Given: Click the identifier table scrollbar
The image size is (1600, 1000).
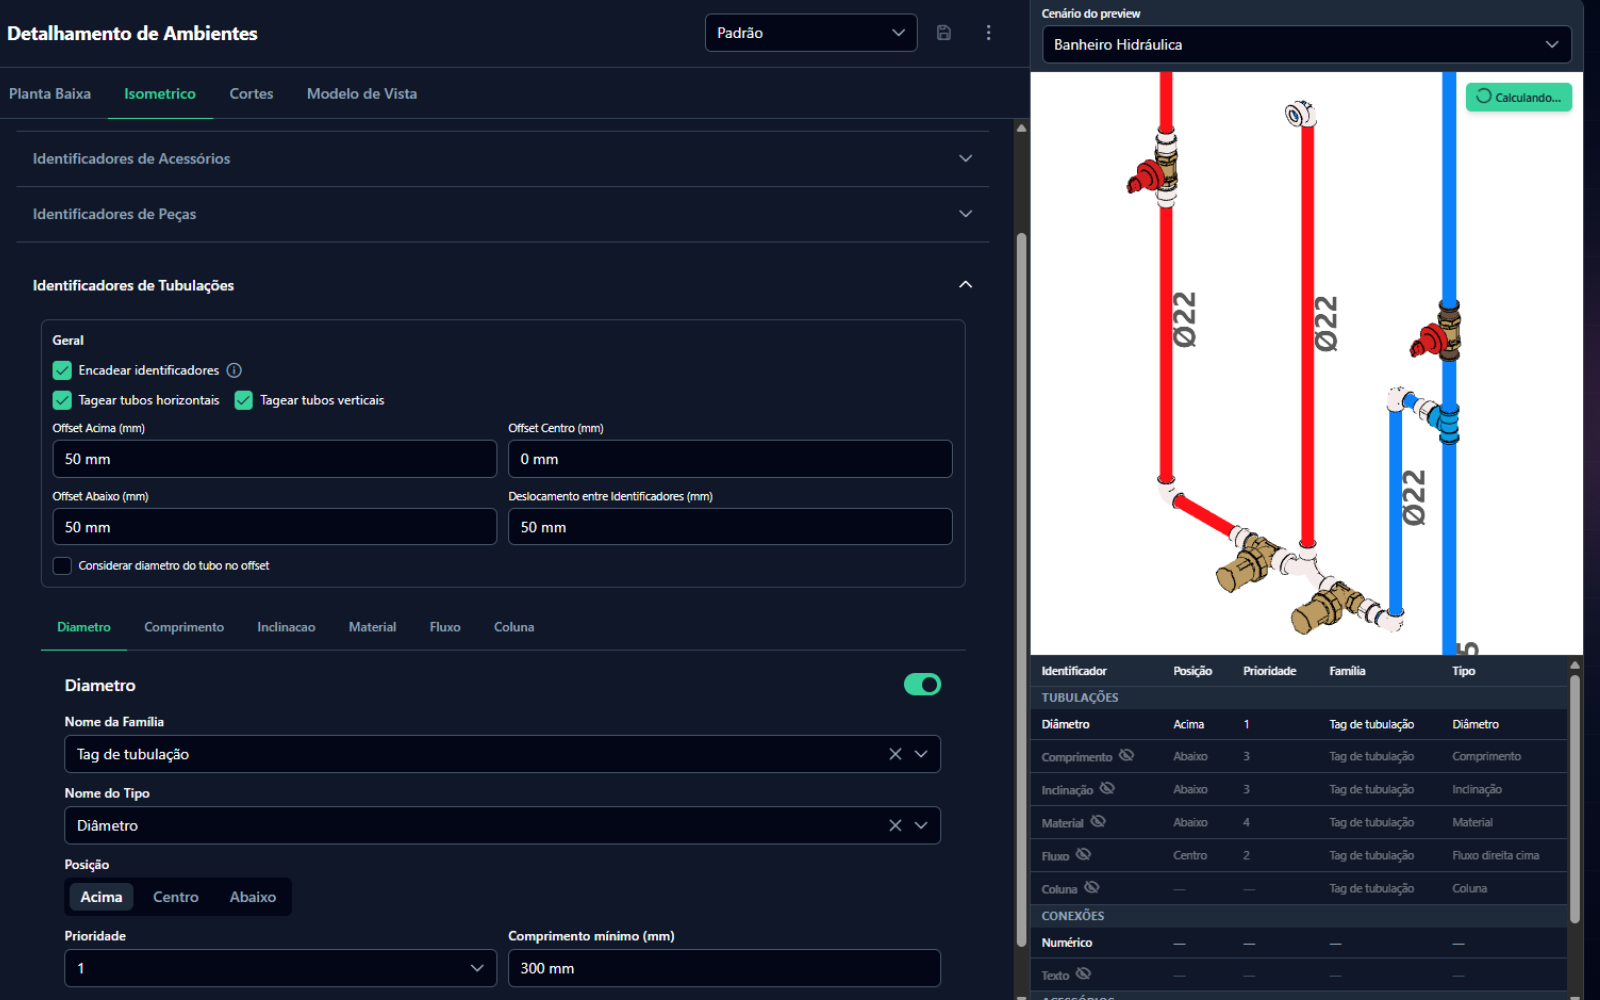Looking at the screenshot, I should click(1575, 798).
